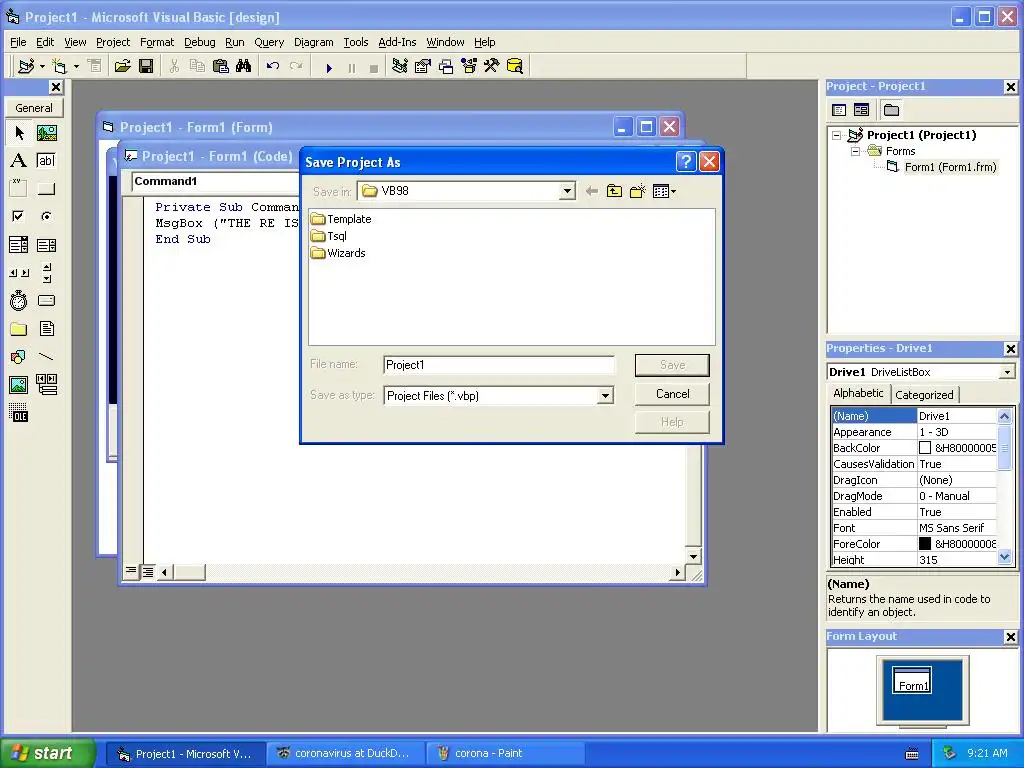Open Wizards folder in file list
1024x768 pixels.
pos(338,253)
